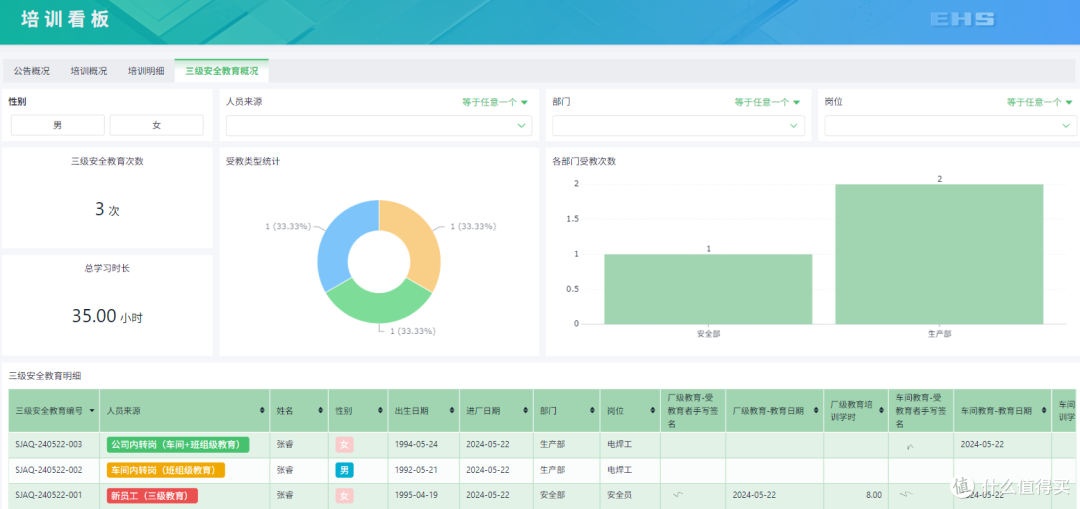Open 三级安全教育编号 column menu arrow
This screenshot has height=509, width=1080.
pos(92,411)
